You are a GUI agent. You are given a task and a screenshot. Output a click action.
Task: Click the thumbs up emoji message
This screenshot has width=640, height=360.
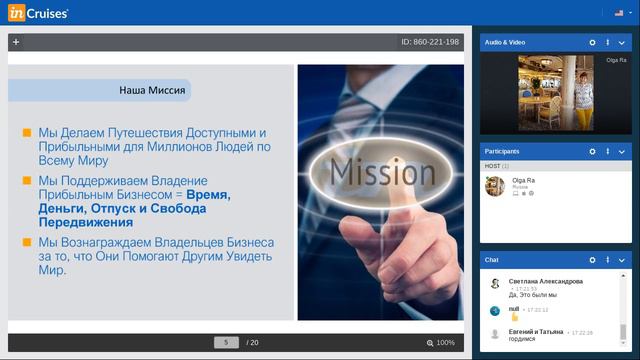click(514, 317)
